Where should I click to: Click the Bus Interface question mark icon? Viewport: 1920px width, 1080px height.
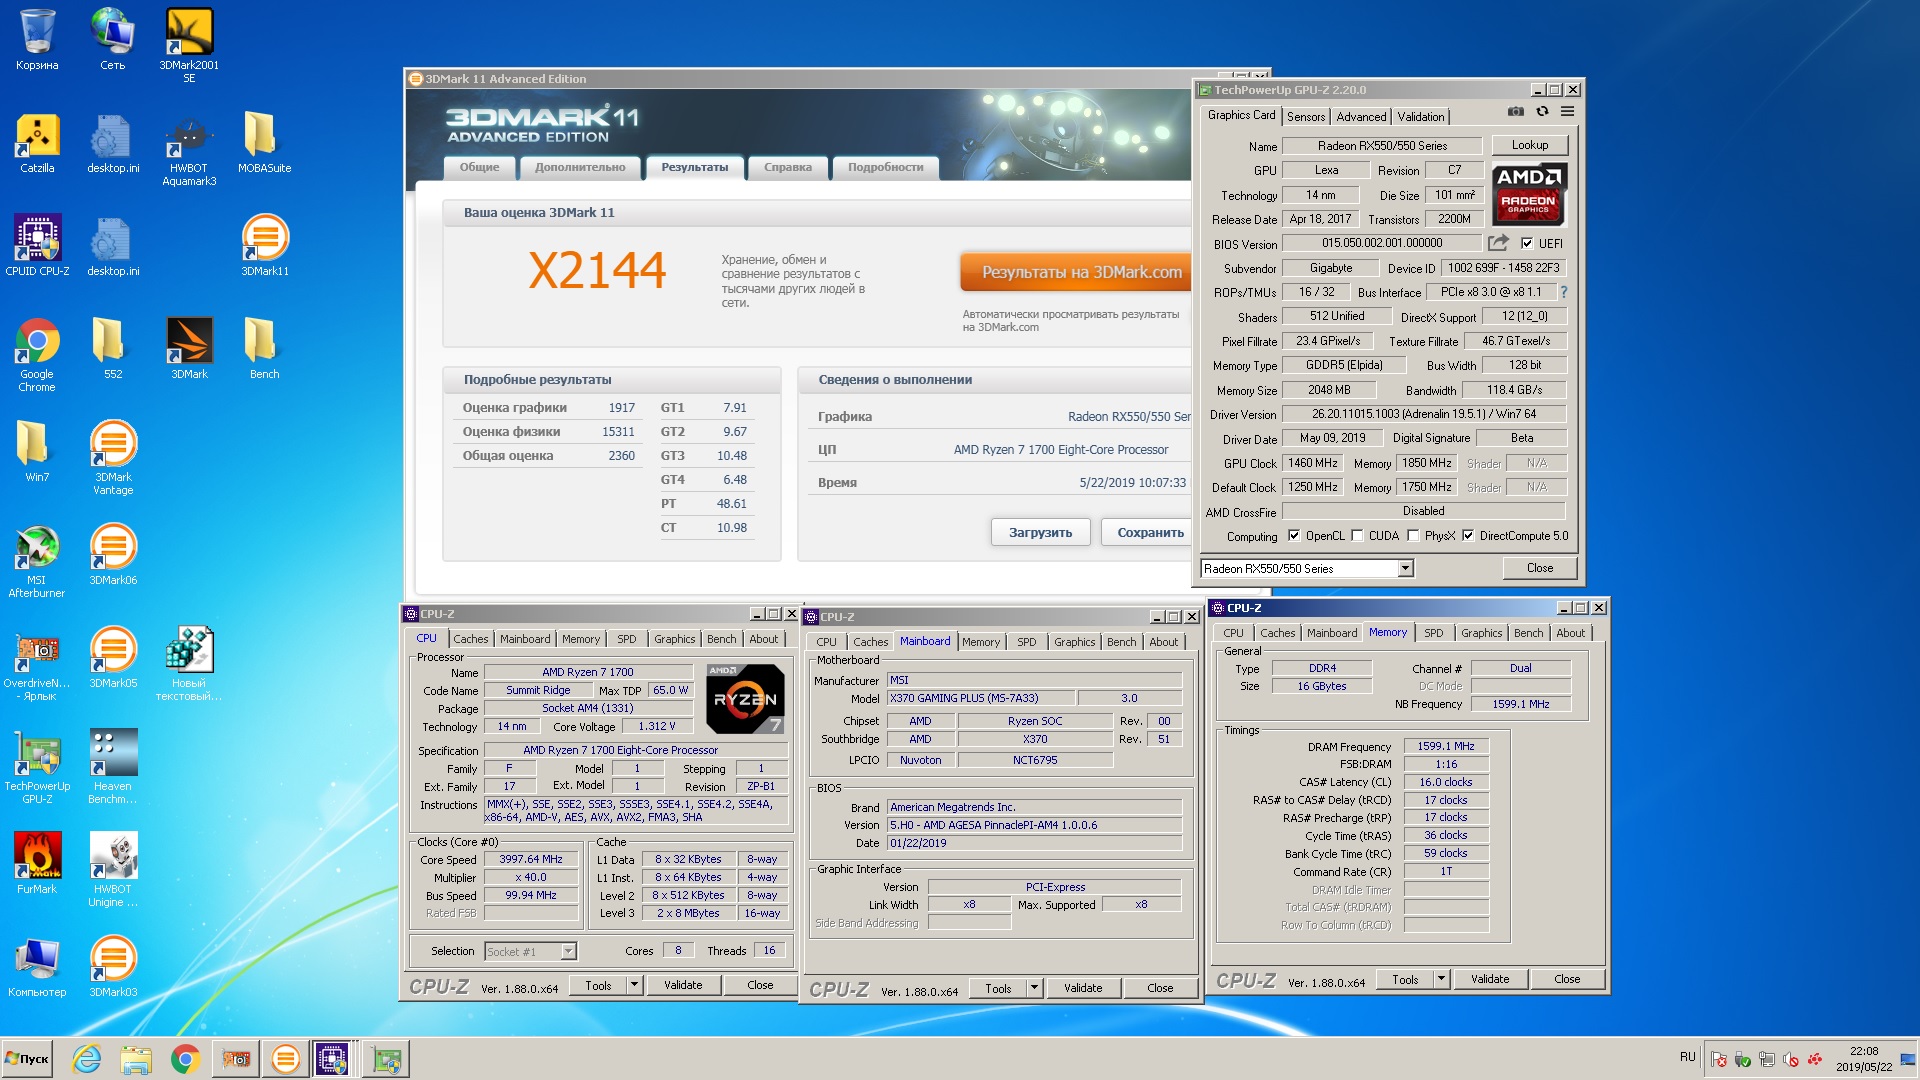(x=1564, y=292)
